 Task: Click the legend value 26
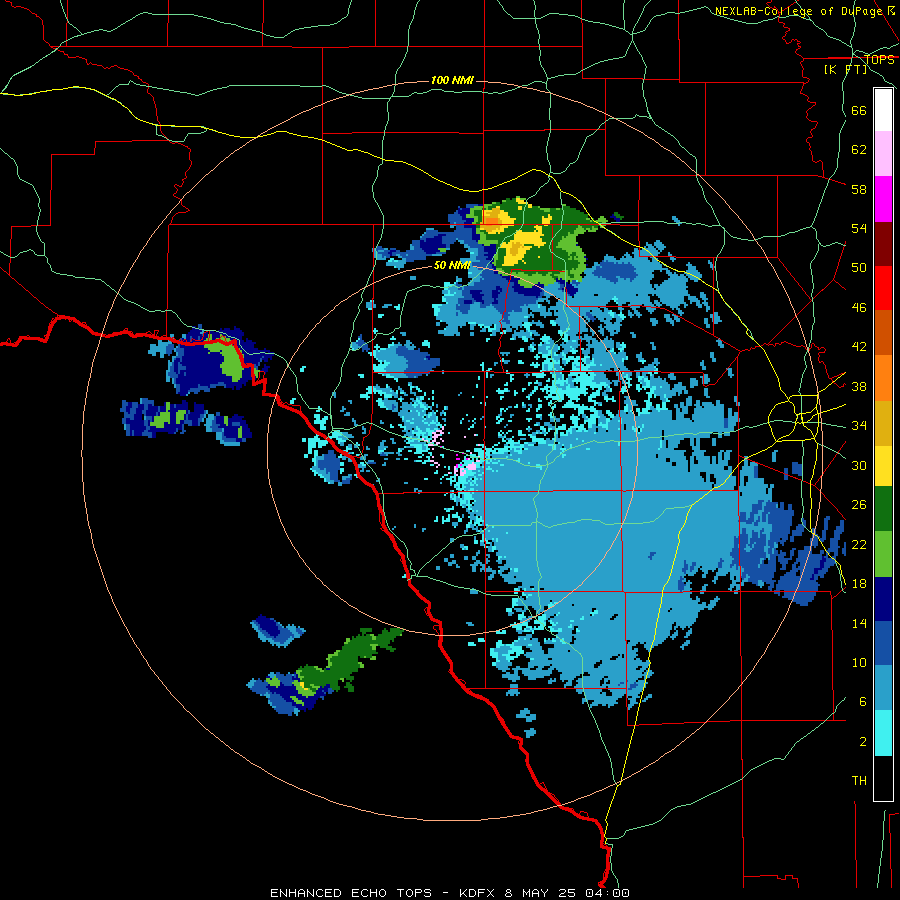pyautogui.click(x=859, y=505)
